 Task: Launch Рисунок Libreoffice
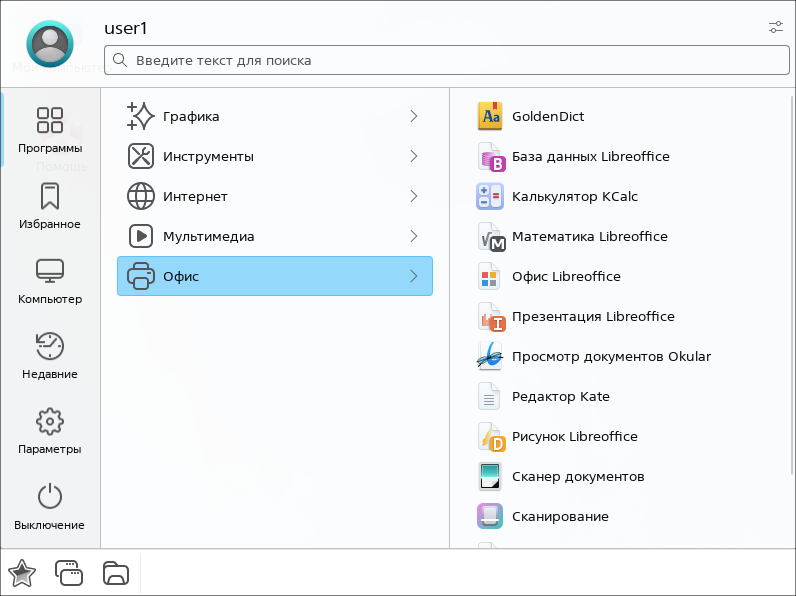click(x=574, y=436)
